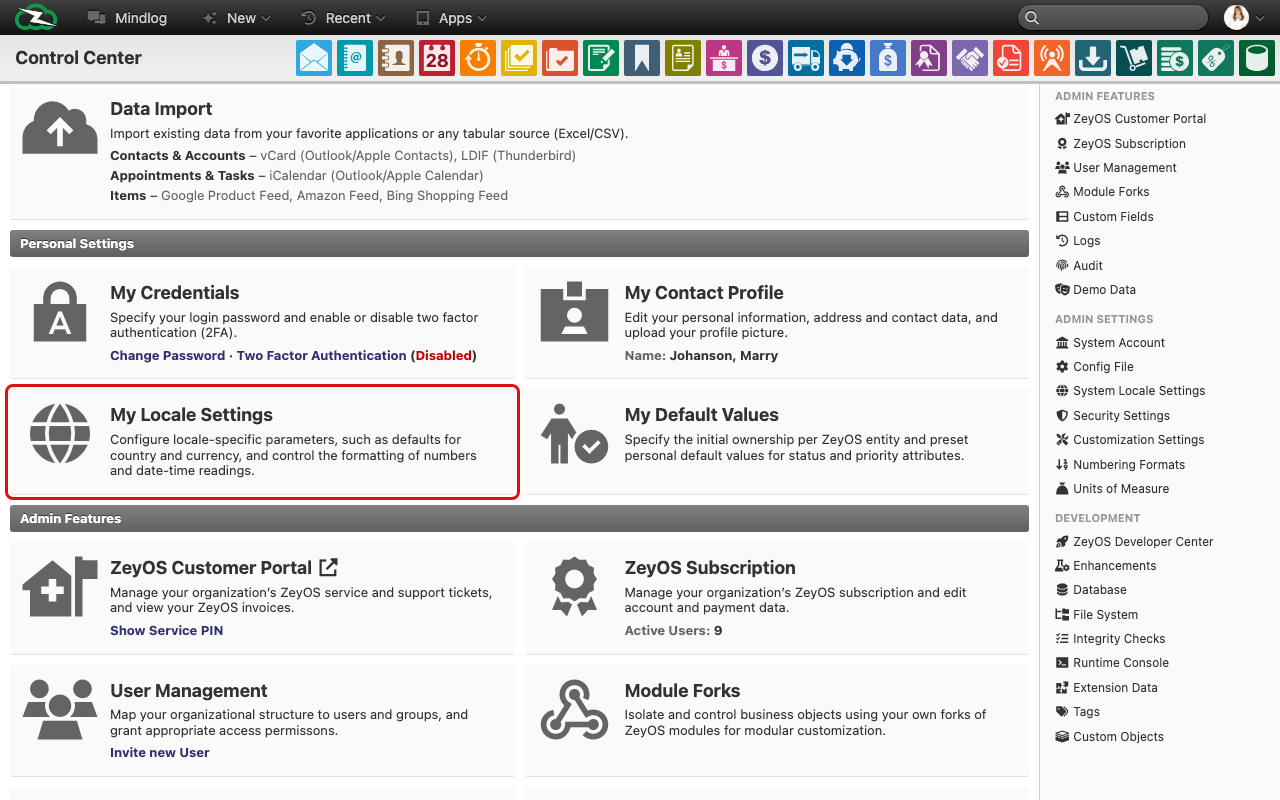This screenshot has height=800, width=1280.
Task: Open the dark blue bookmark icon
Action: click(x=642, y=58)
